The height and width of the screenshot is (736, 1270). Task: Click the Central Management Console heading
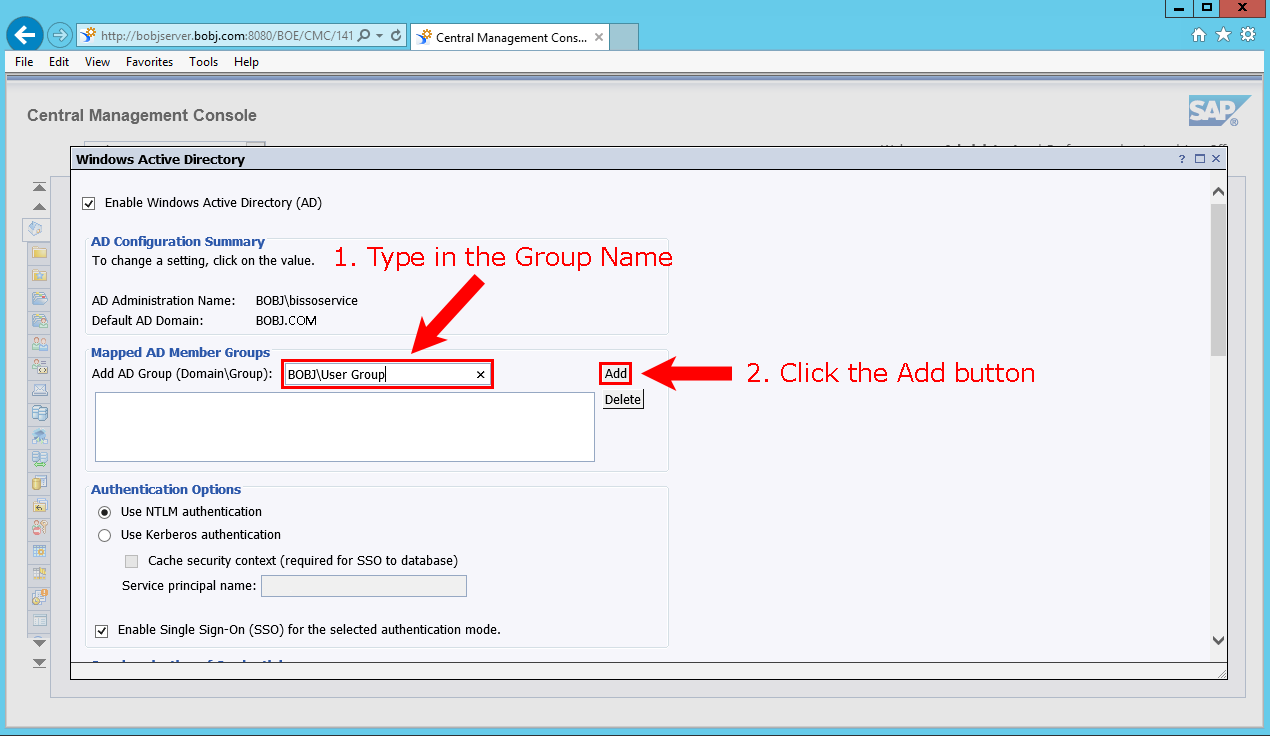coord(142,116)
